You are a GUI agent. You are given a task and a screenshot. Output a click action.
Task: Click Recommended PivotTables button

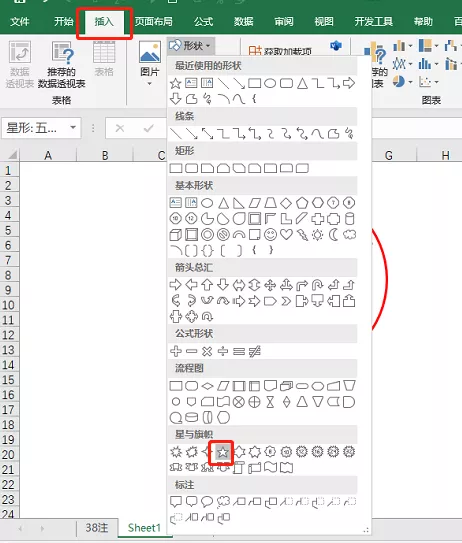coord(62,65)
